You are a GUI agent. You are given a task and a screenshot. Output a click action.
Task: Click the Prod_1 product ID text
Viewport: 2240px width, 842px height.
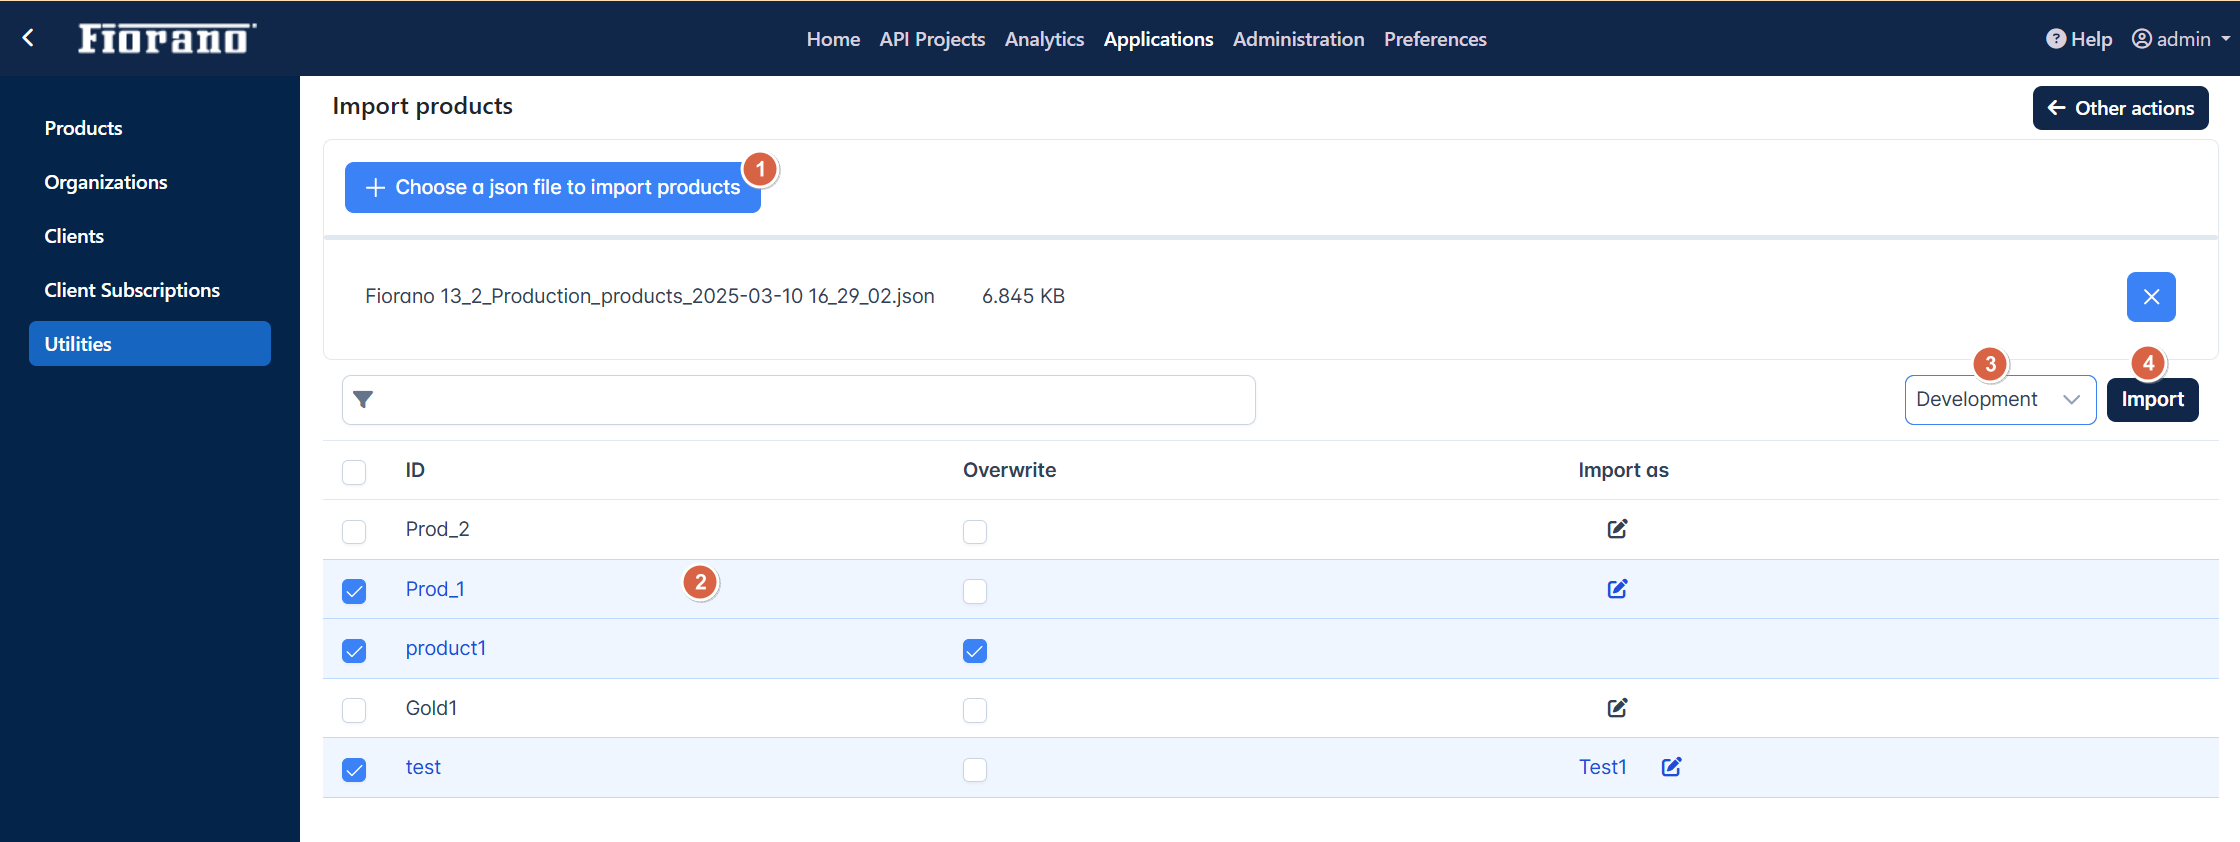coord(435,589)
